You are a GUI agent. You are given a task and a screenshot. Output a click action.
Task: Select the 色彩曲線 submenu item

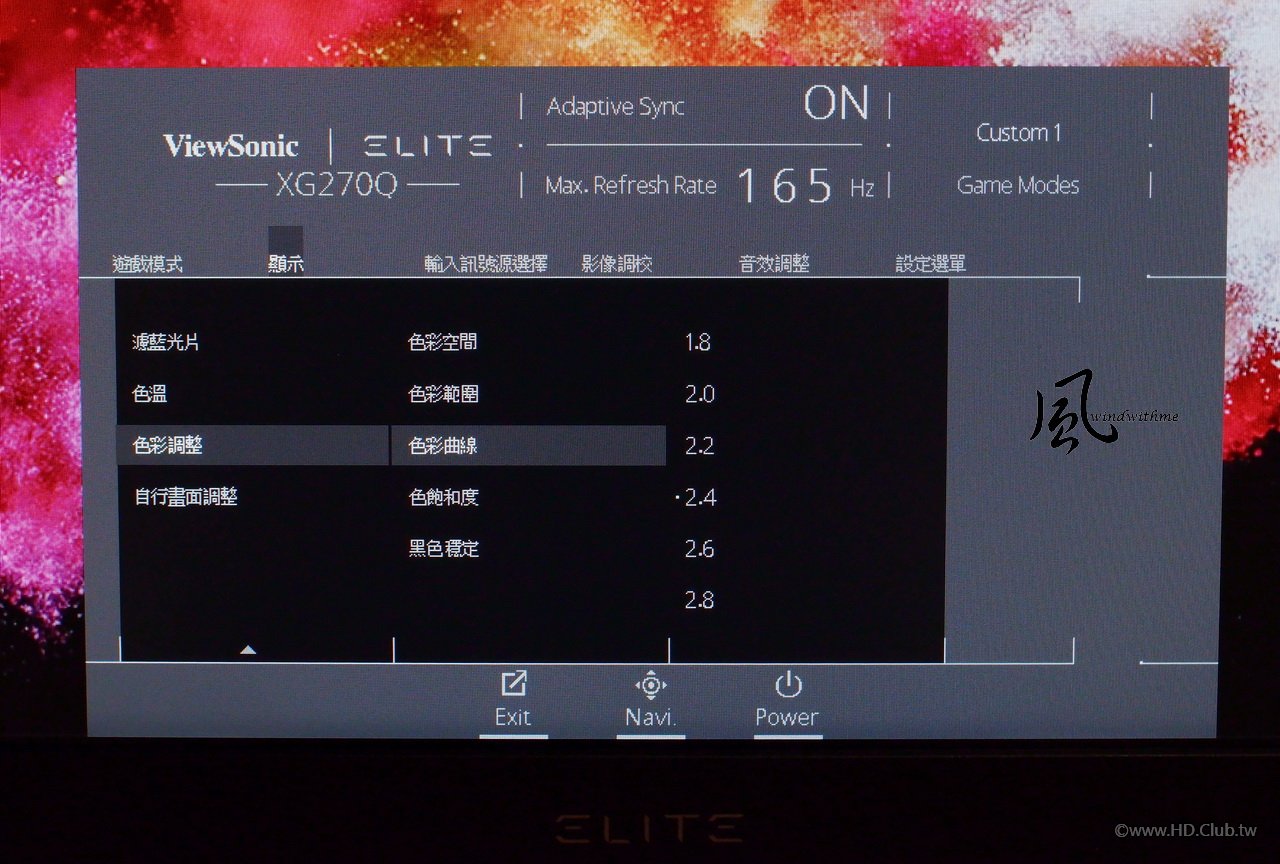[529, 445]
